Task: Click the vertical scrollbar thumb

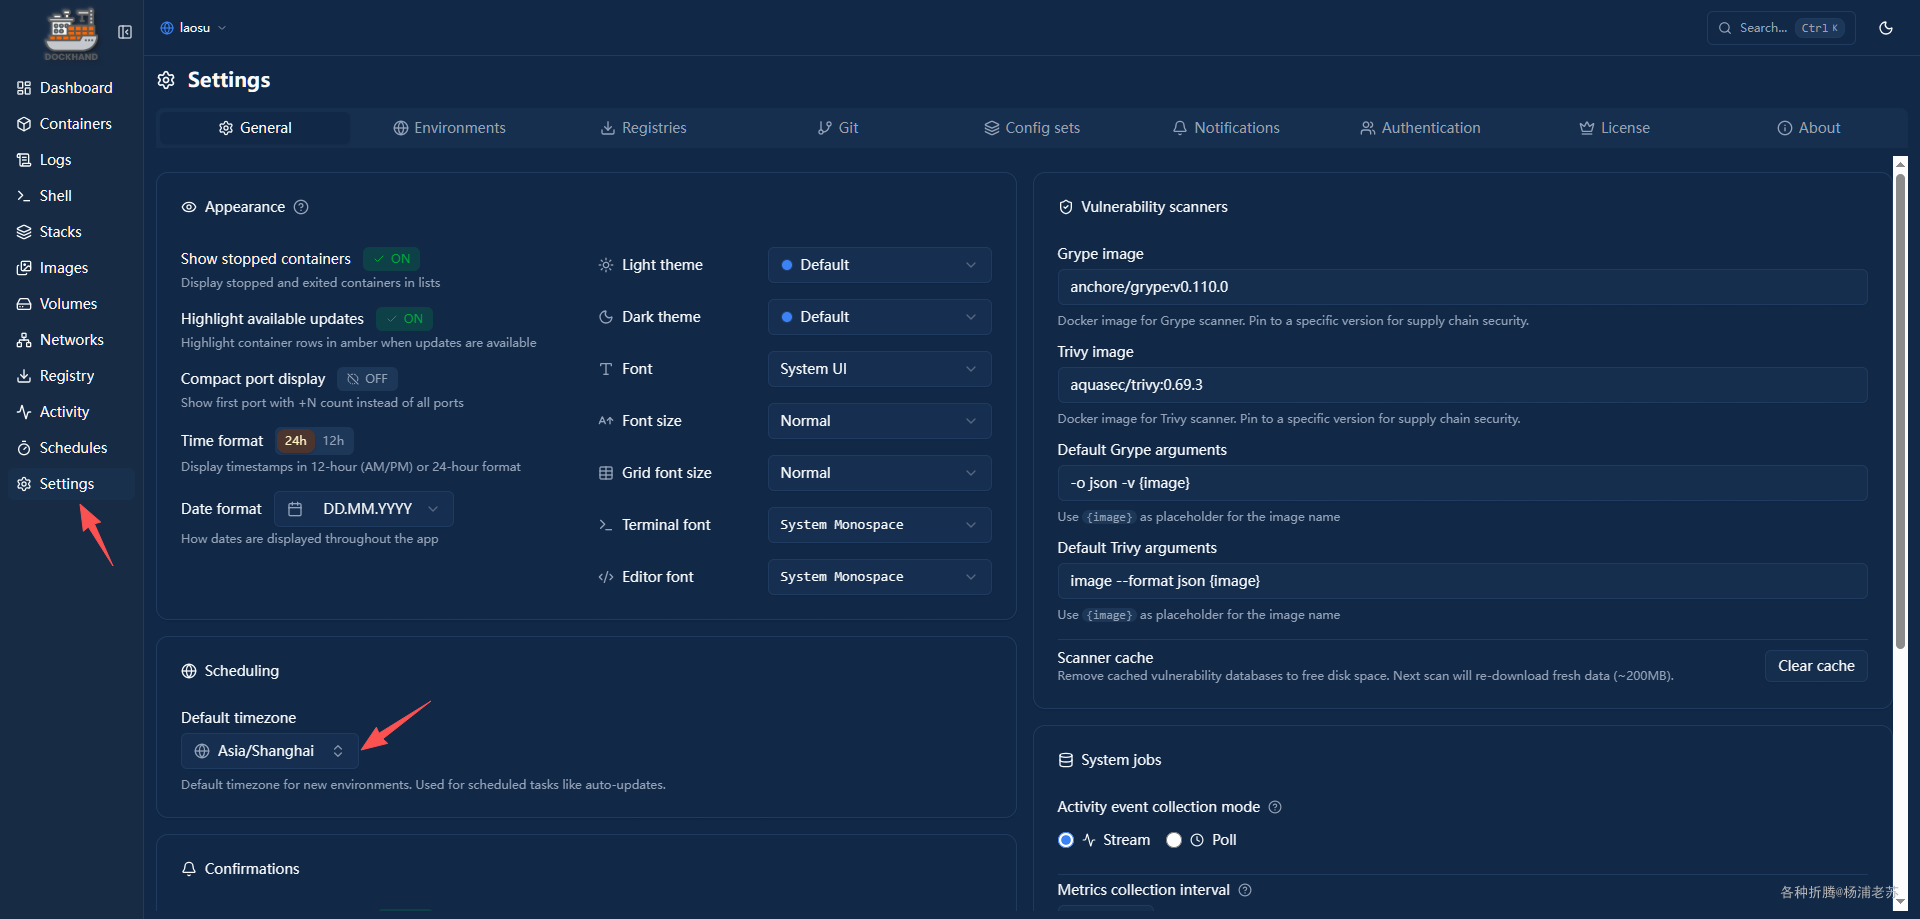Action: coord(1900,412)
